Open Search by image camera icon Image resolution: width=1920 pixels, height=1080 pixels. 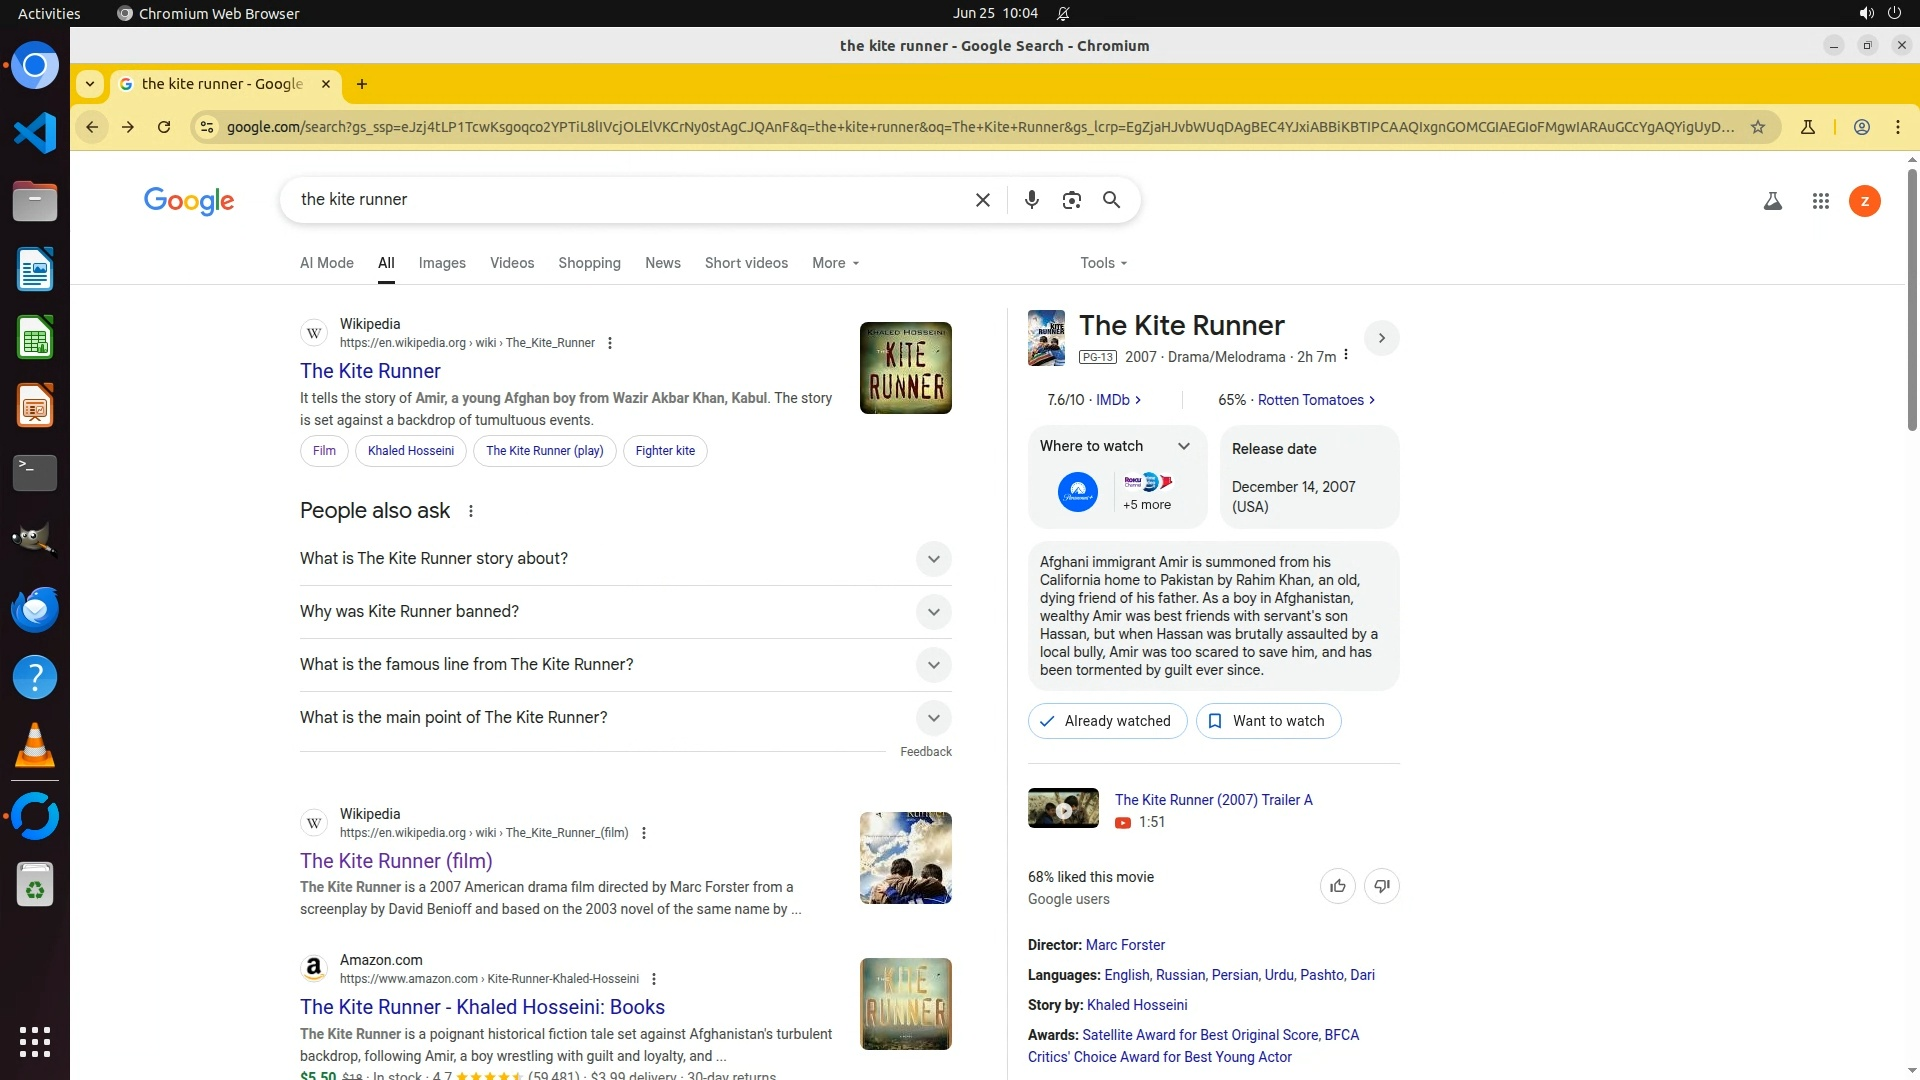[x=1071, y=200]
